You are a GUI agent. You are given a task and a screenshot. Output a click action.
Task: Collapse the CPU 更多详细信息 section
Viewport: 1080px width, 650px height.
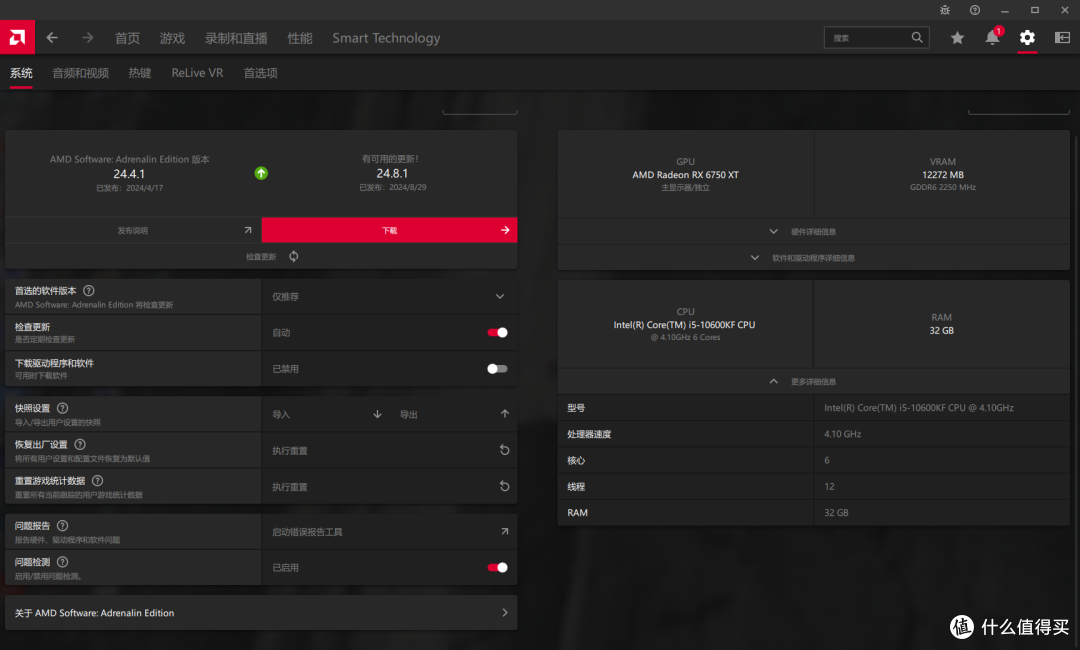pyautogui.click(x=813, y=381)
